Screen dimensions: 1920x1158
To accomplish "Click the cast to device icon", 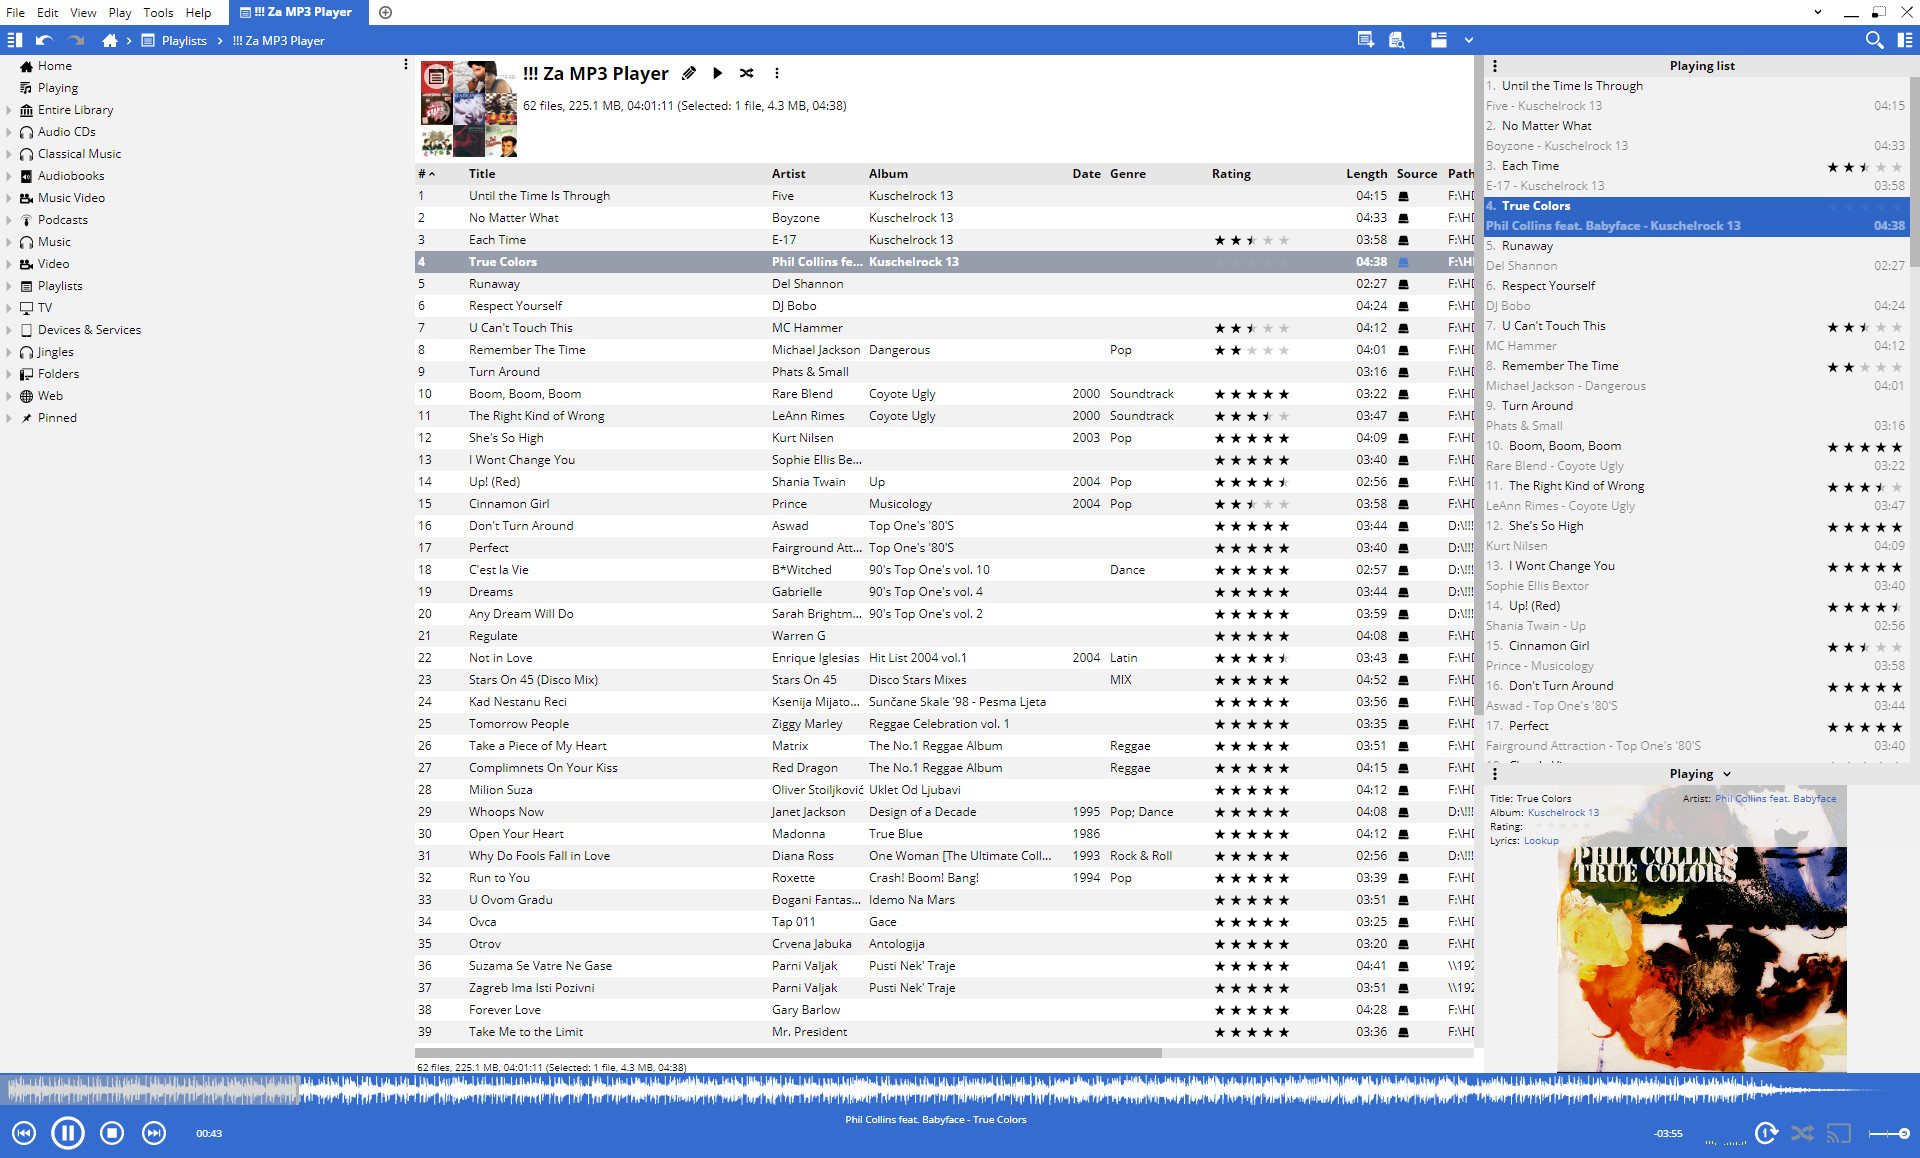I will (x=1838, y=1133).
